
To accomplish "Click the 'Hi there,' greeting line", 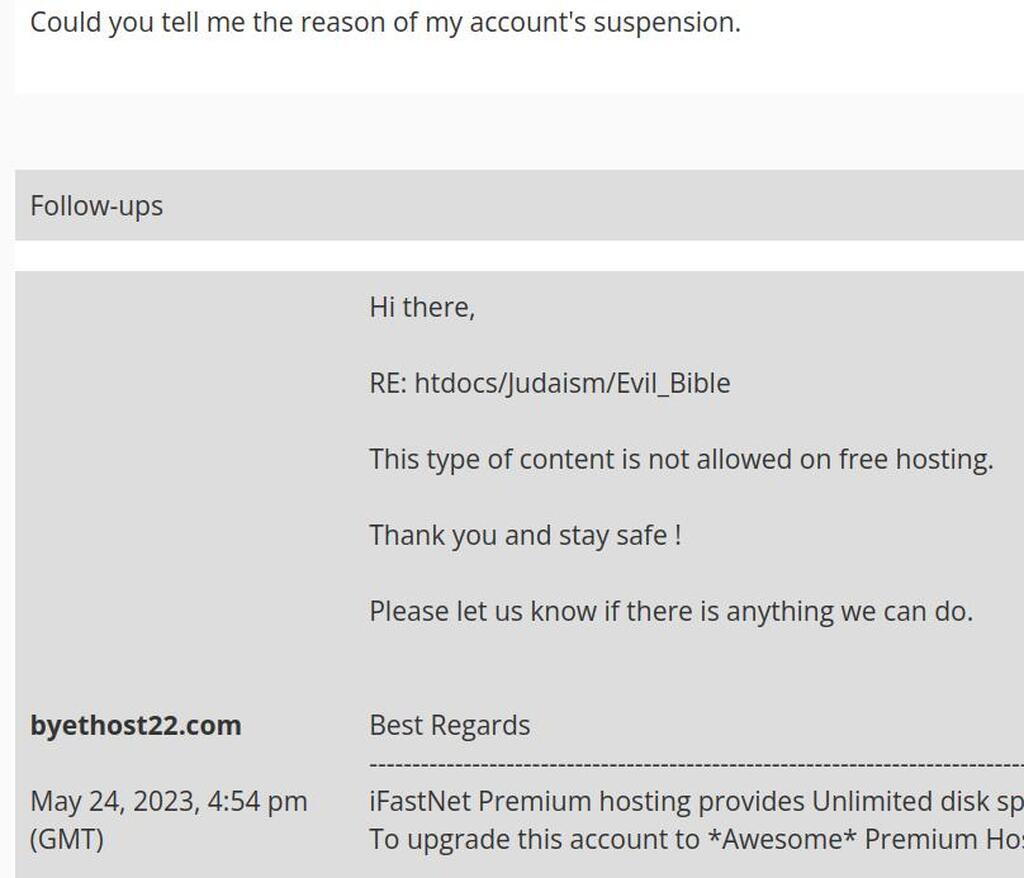I will 422,307.
